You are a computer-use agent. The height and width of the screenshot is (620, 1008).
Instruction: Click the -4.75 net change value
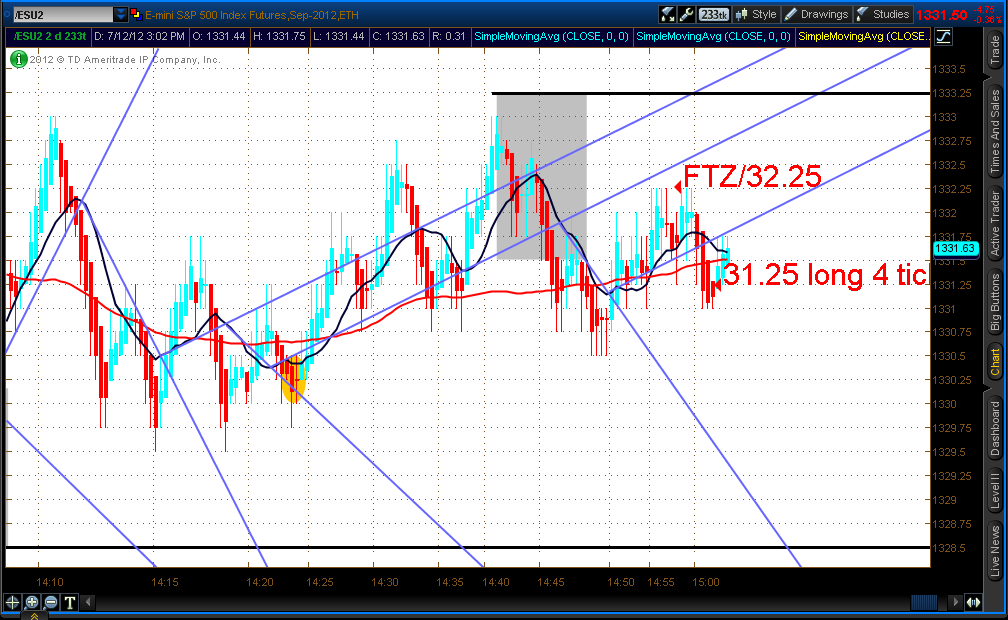point(986,10)
